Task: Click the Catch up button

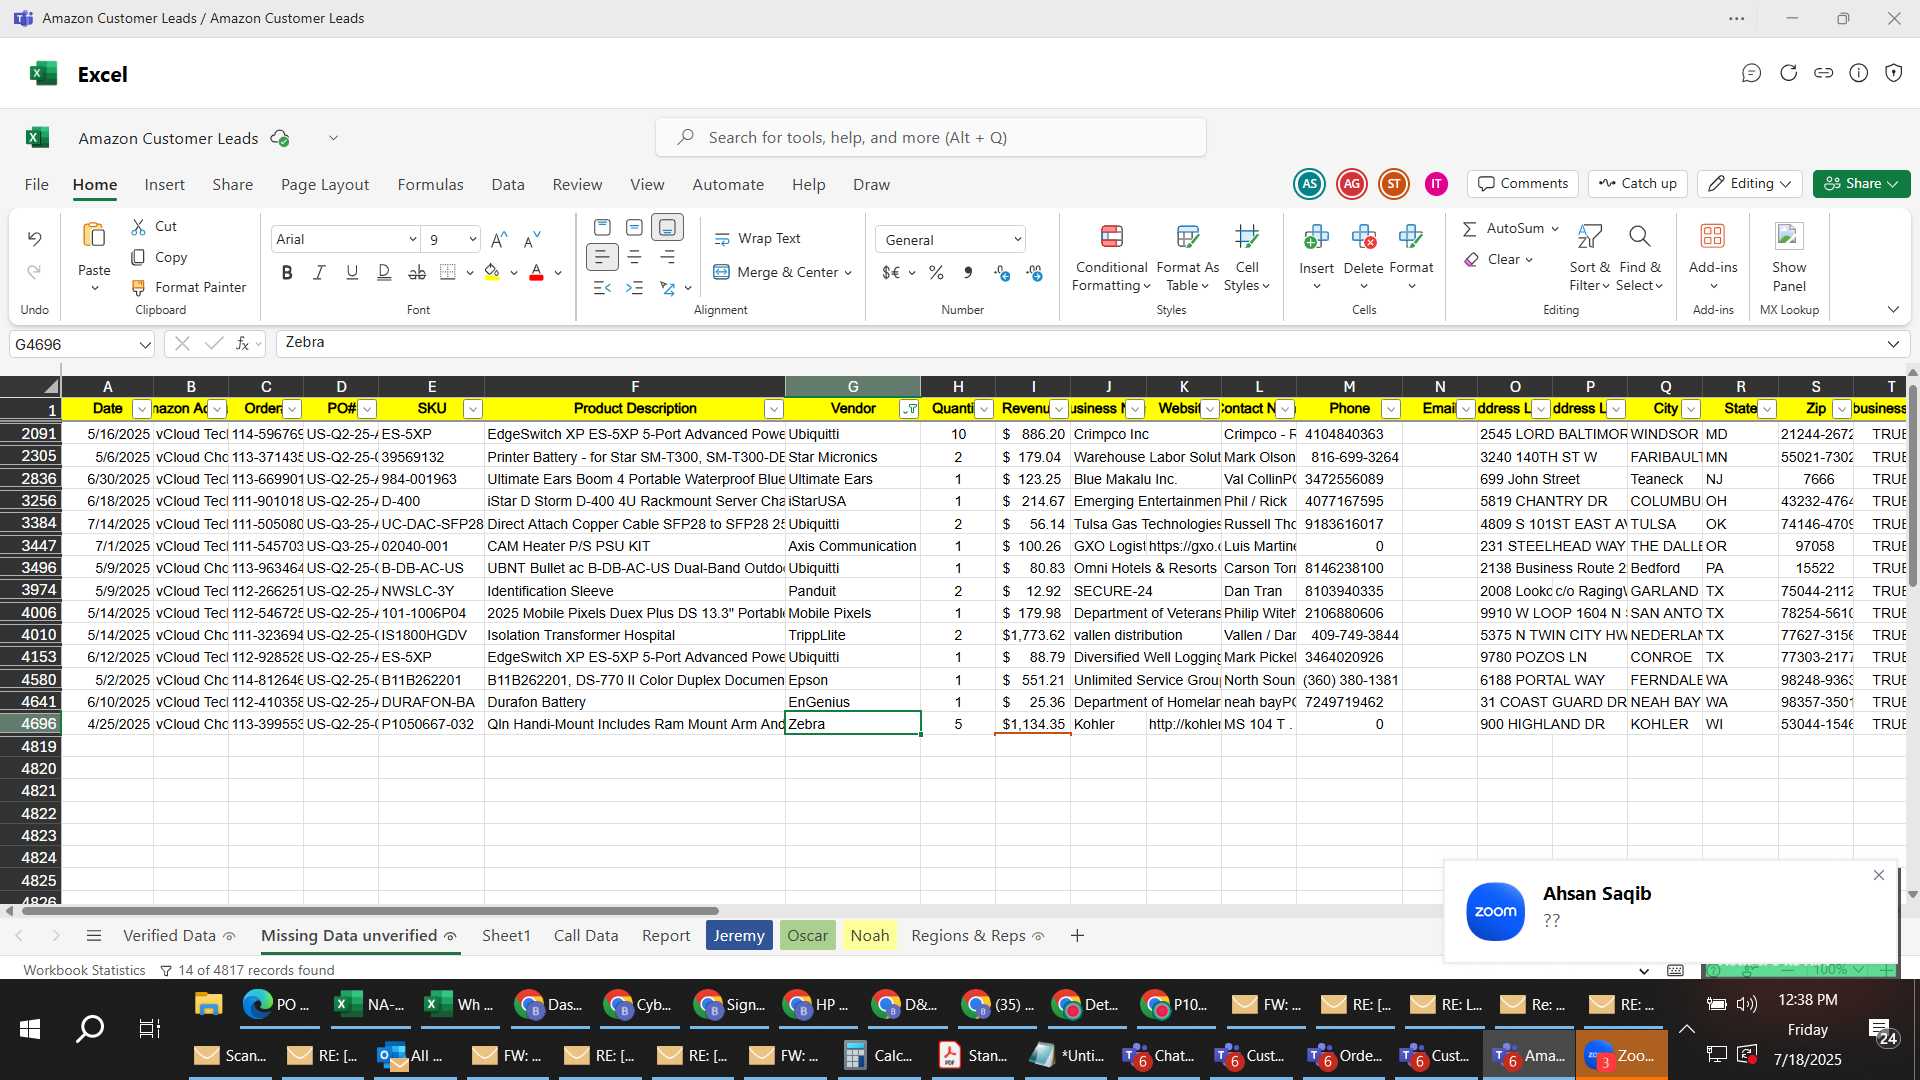Action: 1637,184
